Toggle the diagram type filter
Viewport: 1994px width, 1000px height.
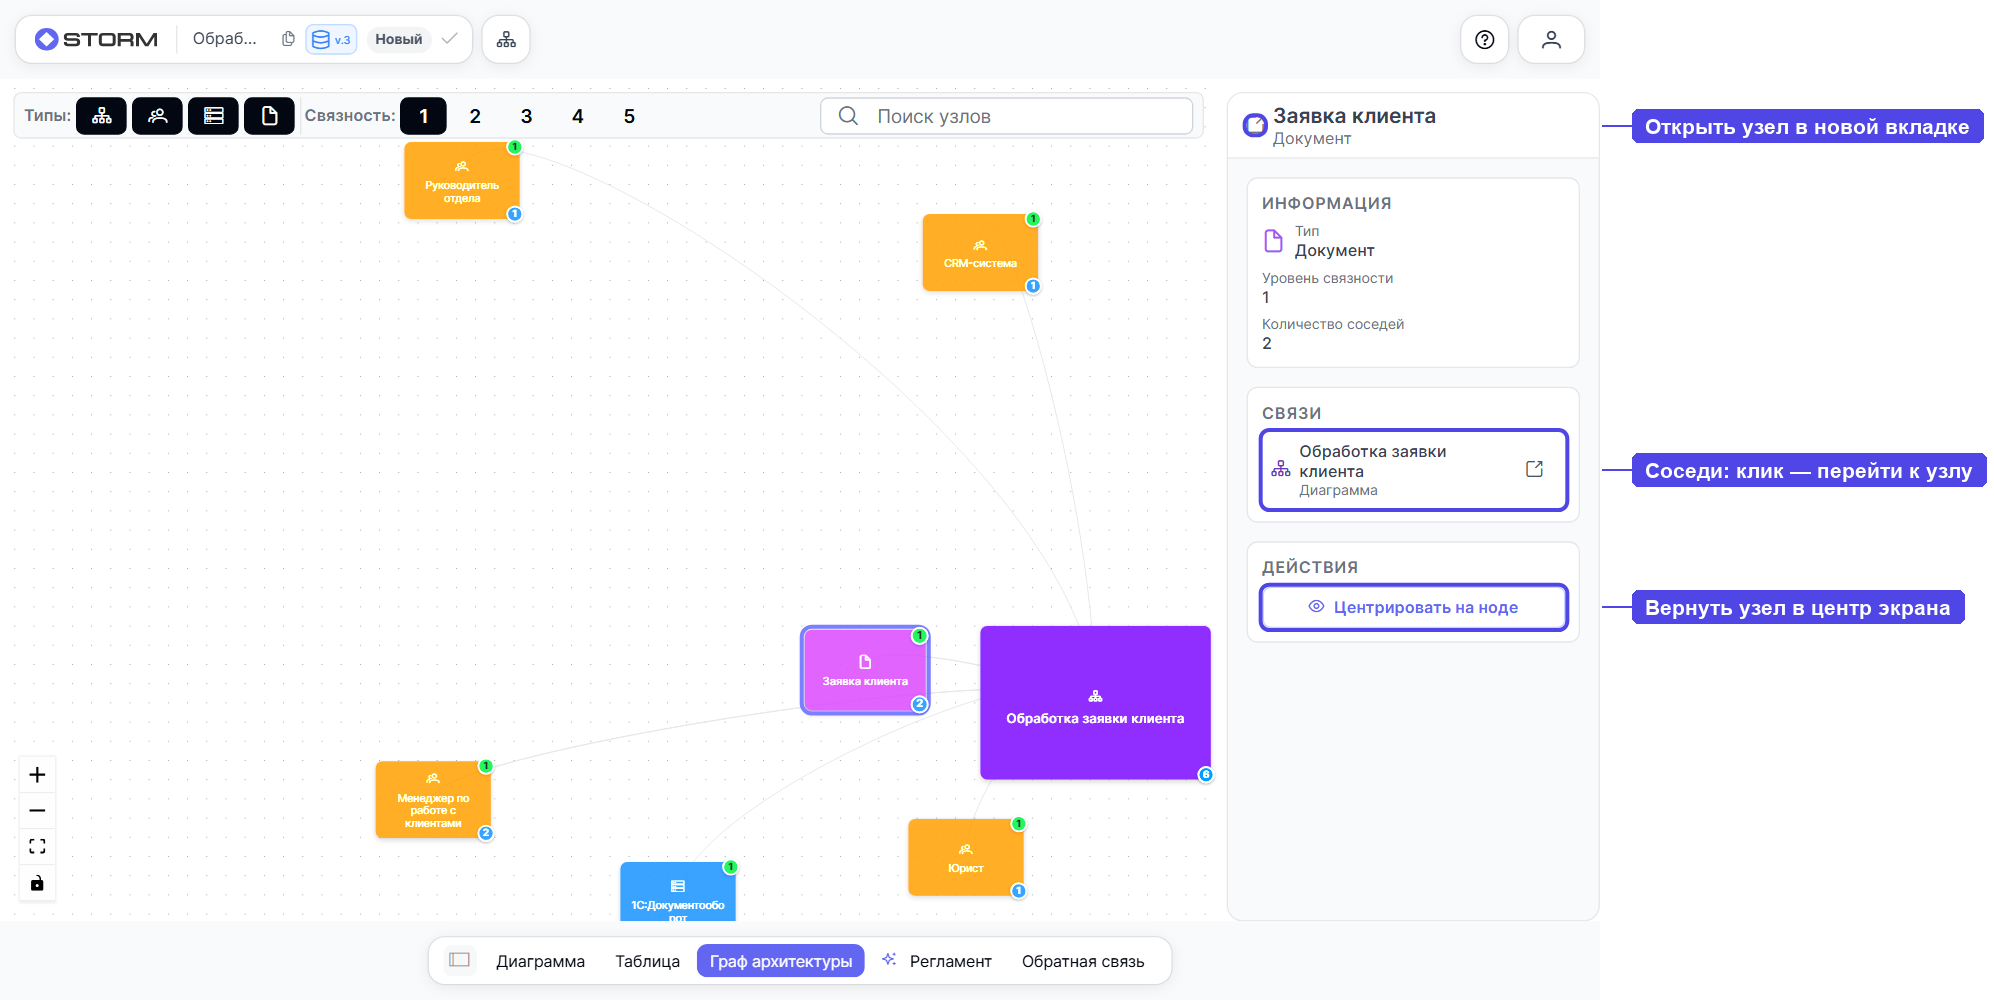click(102, 116)
